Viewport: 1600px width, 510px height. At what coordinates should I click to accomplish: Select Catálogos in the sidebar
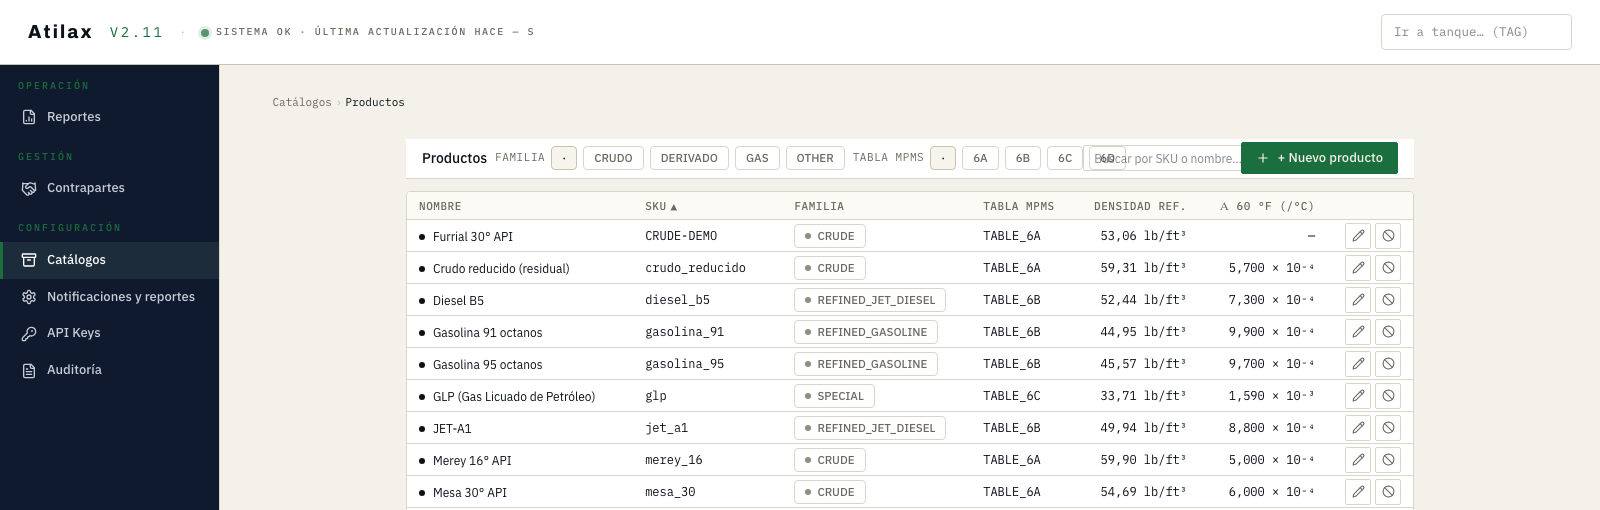point(109,260)
